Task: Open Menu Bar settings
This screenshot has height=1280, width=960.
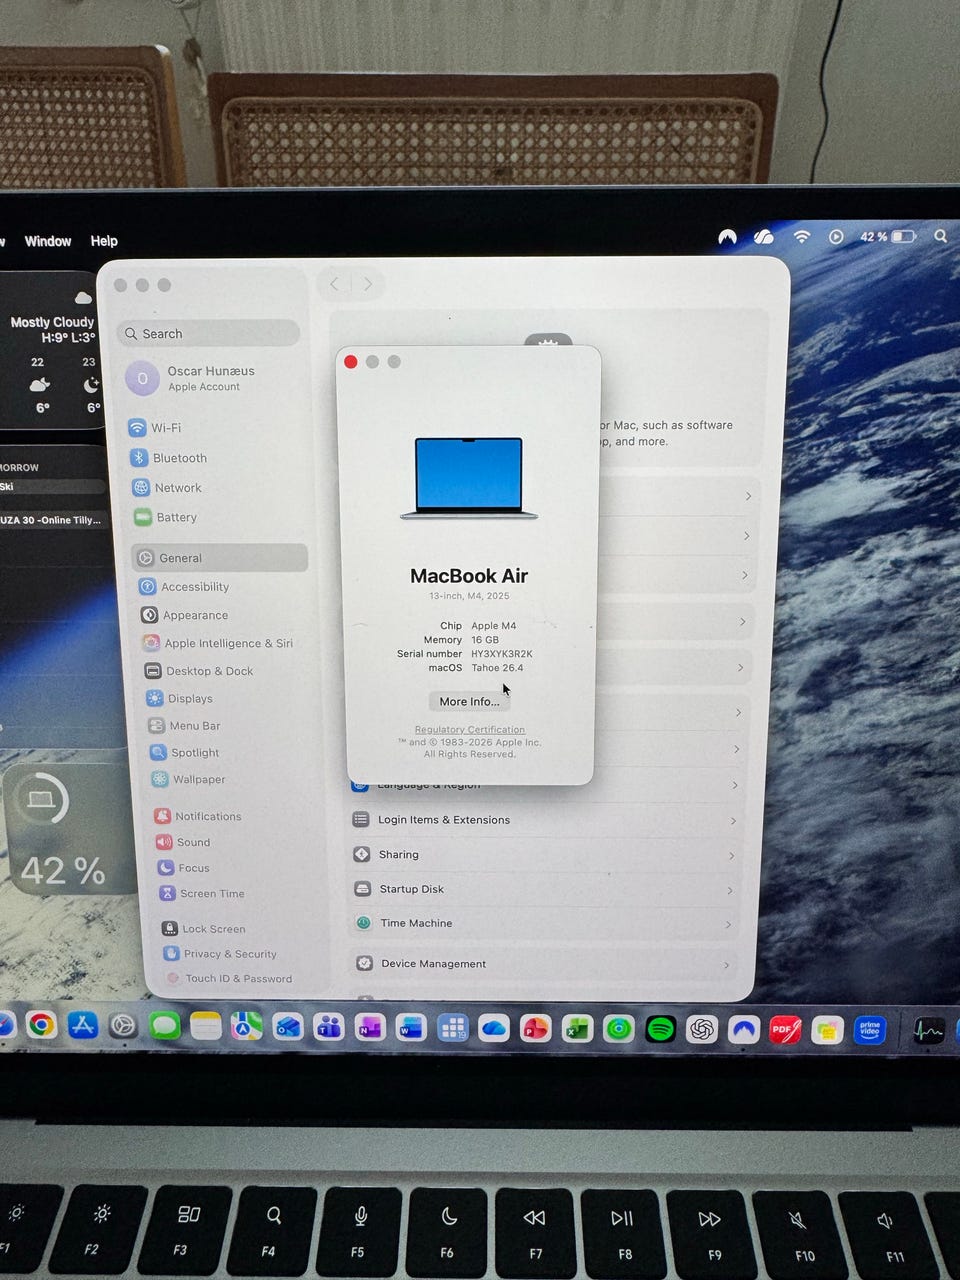Action: point(184,725)
